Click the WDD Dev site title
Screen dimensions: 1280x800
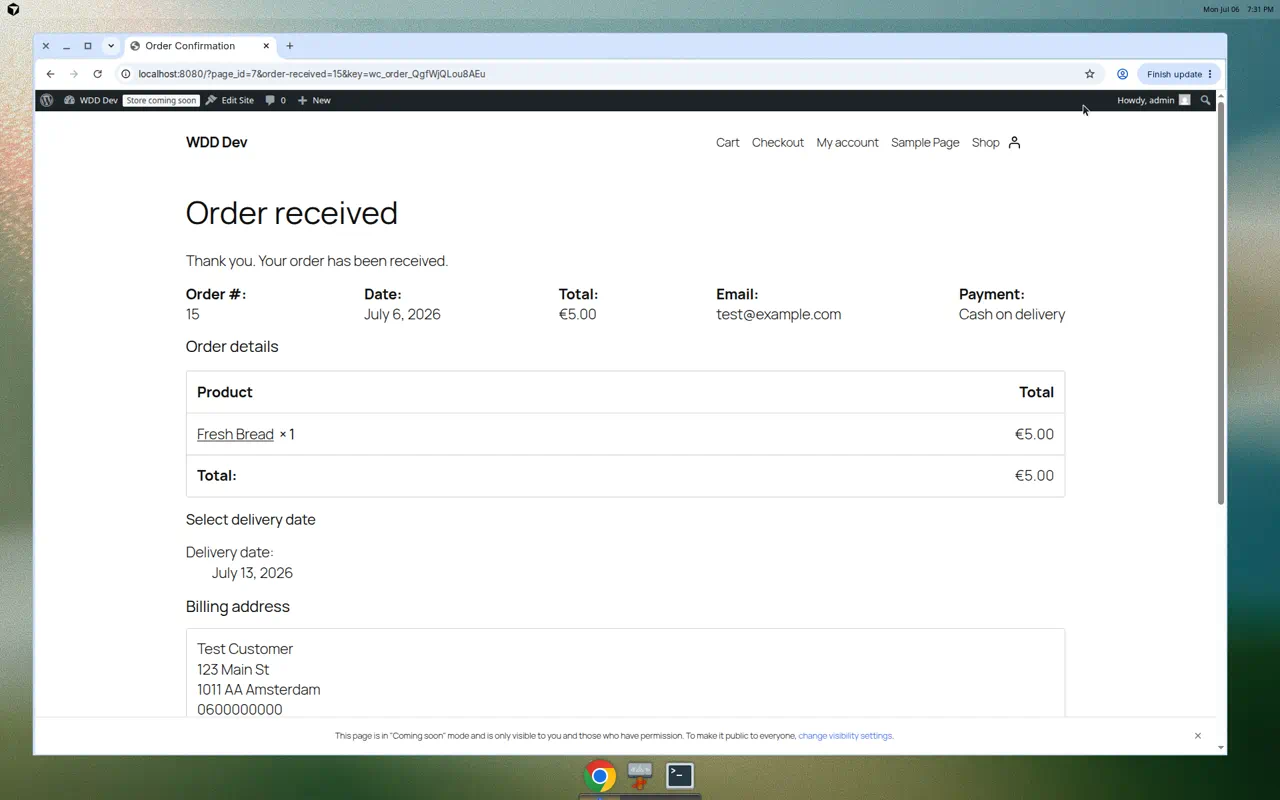[x=216, y=142]
